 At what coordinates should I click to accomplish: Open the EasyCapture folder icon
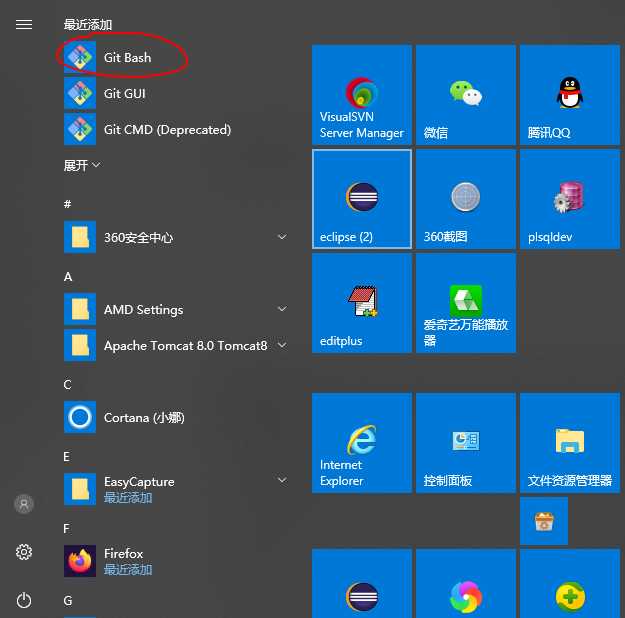[x=80, y=489]
